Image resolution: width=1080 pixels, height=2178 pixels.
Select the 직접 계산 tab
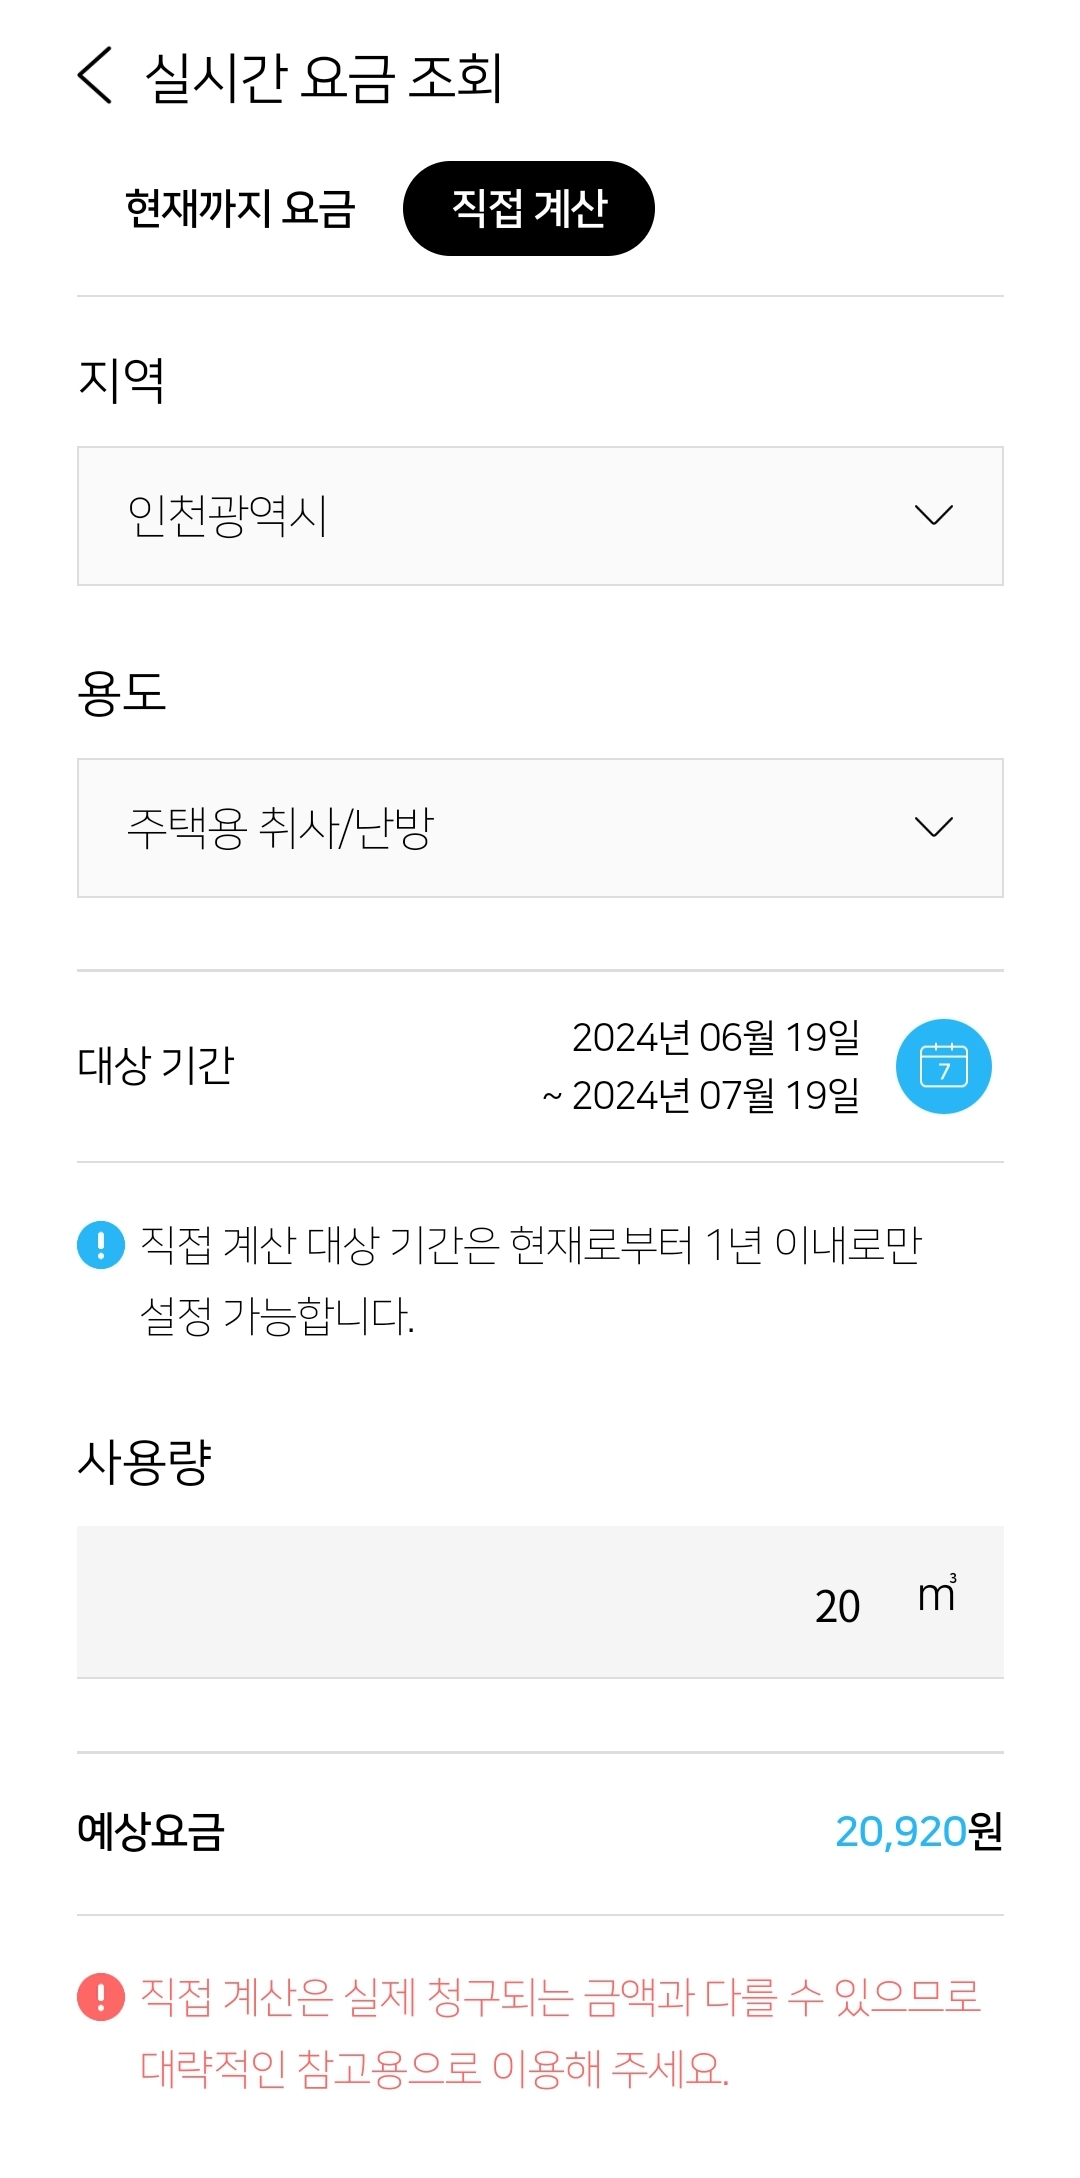[x=528, y=209]
